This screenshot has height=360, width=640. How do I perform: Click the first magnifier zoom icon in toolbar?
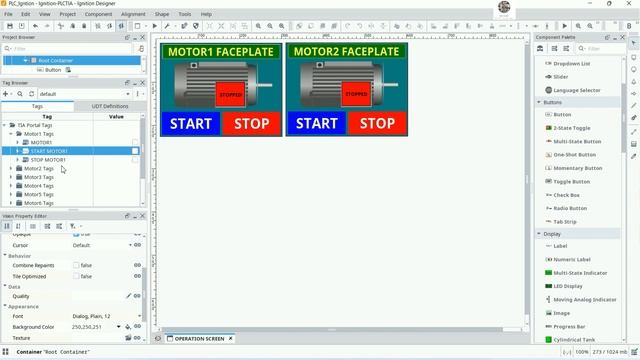coord(258,26)
